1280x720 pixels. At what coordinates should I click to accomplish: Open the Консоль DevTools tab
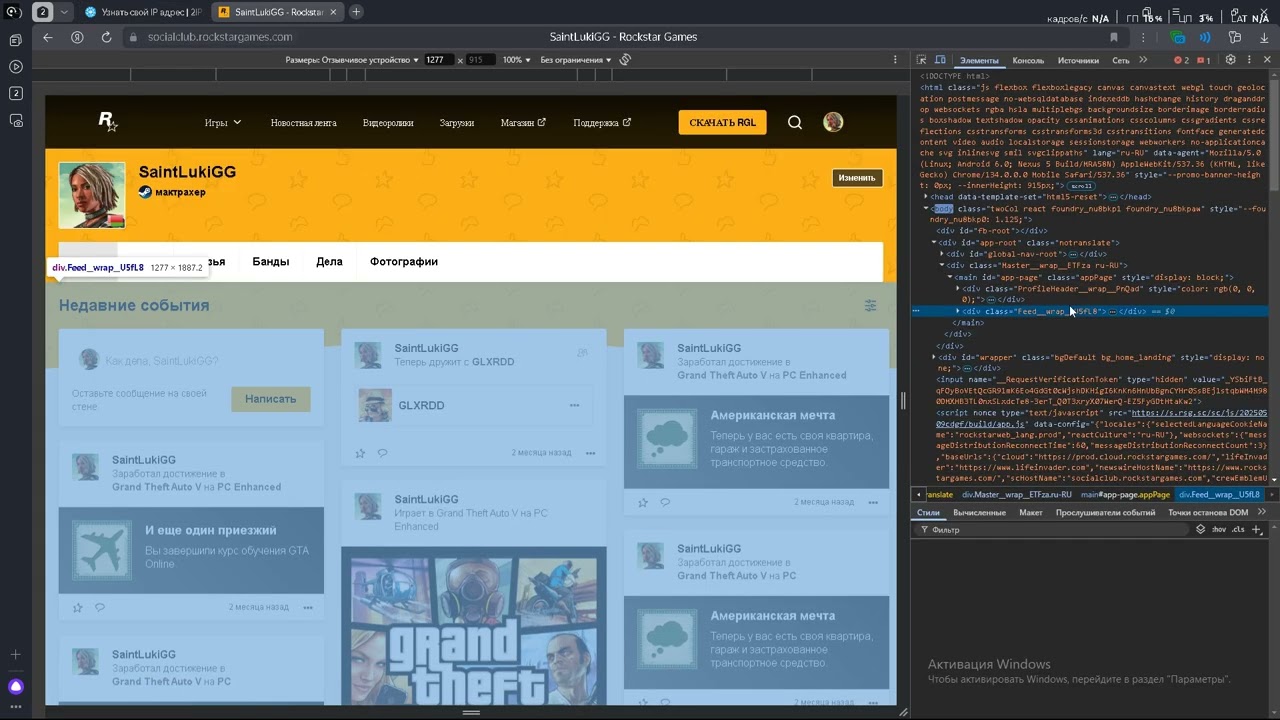pos(1028,61)
